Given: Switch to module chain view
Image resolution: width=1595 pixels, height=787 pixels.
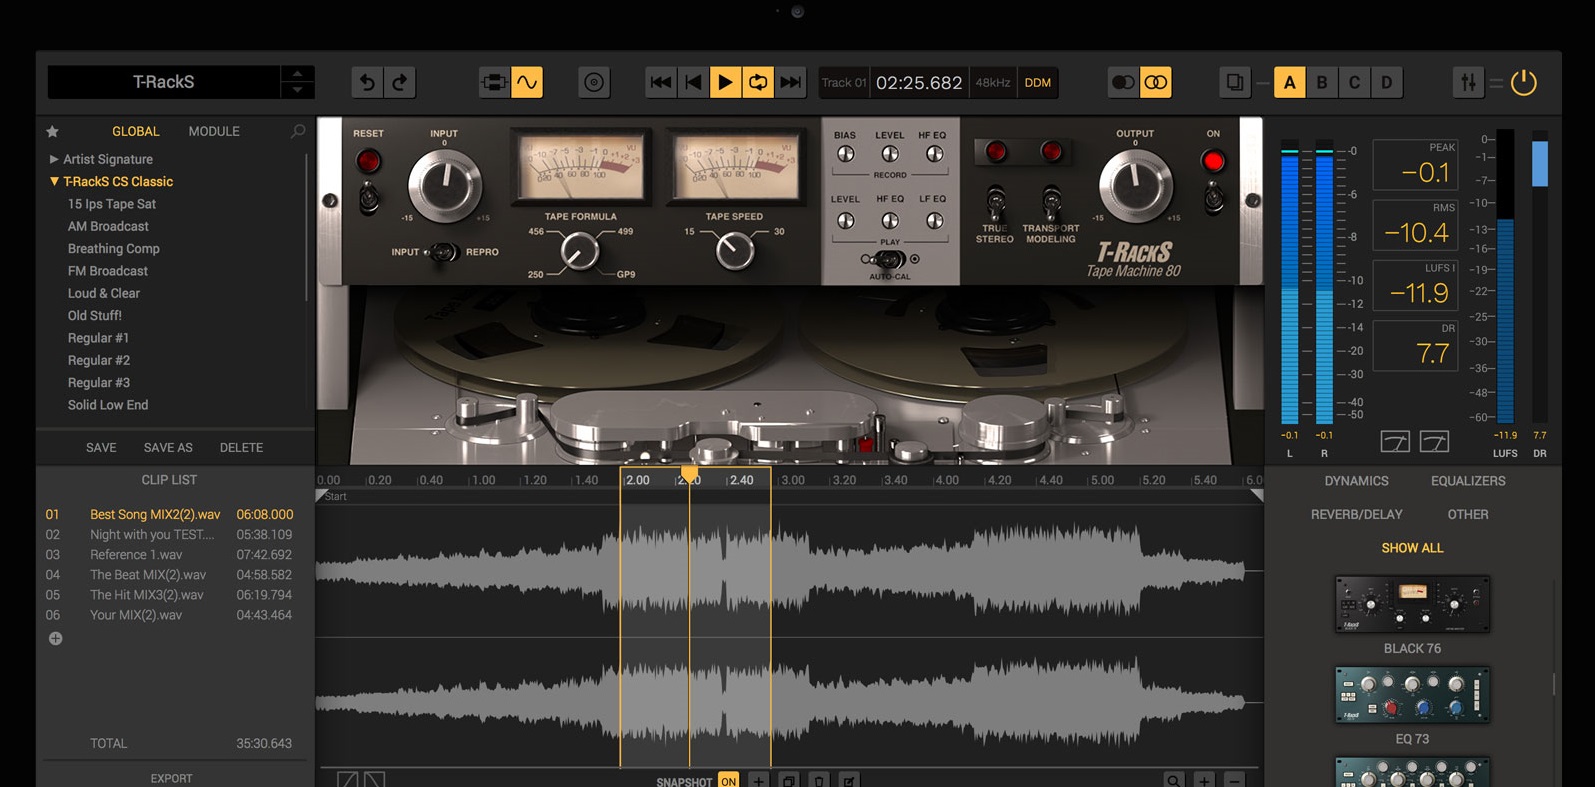Looking at the screenshot, I should coord(494,82).
